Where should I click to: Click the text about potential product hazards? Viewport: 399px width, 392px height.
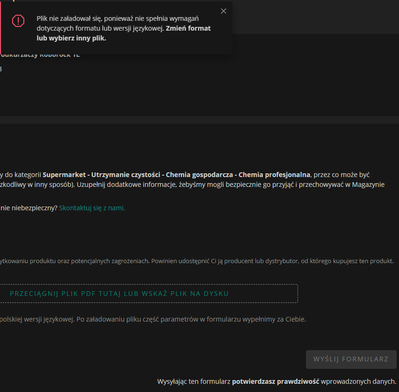197,261
